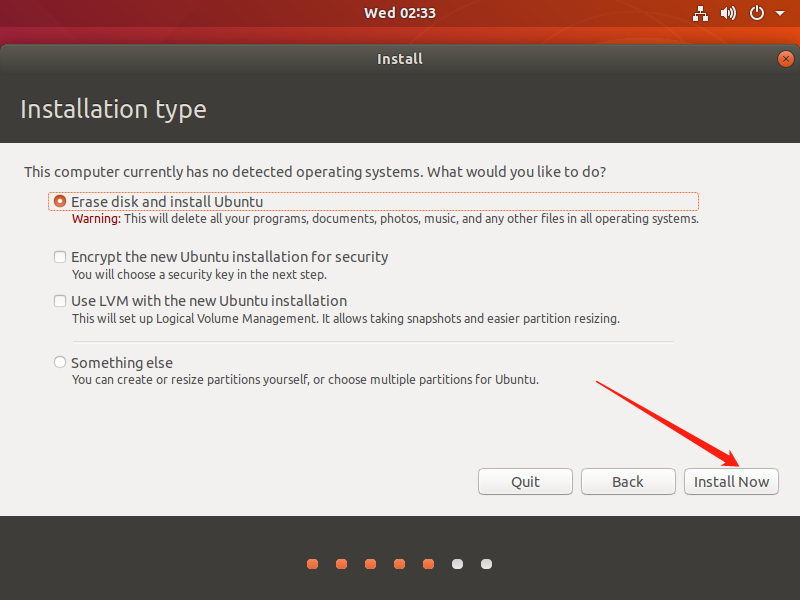Click the volume speaker icon
Image resolution: width=800 pixels, height=600 pixels.
(x=728, y=13)
